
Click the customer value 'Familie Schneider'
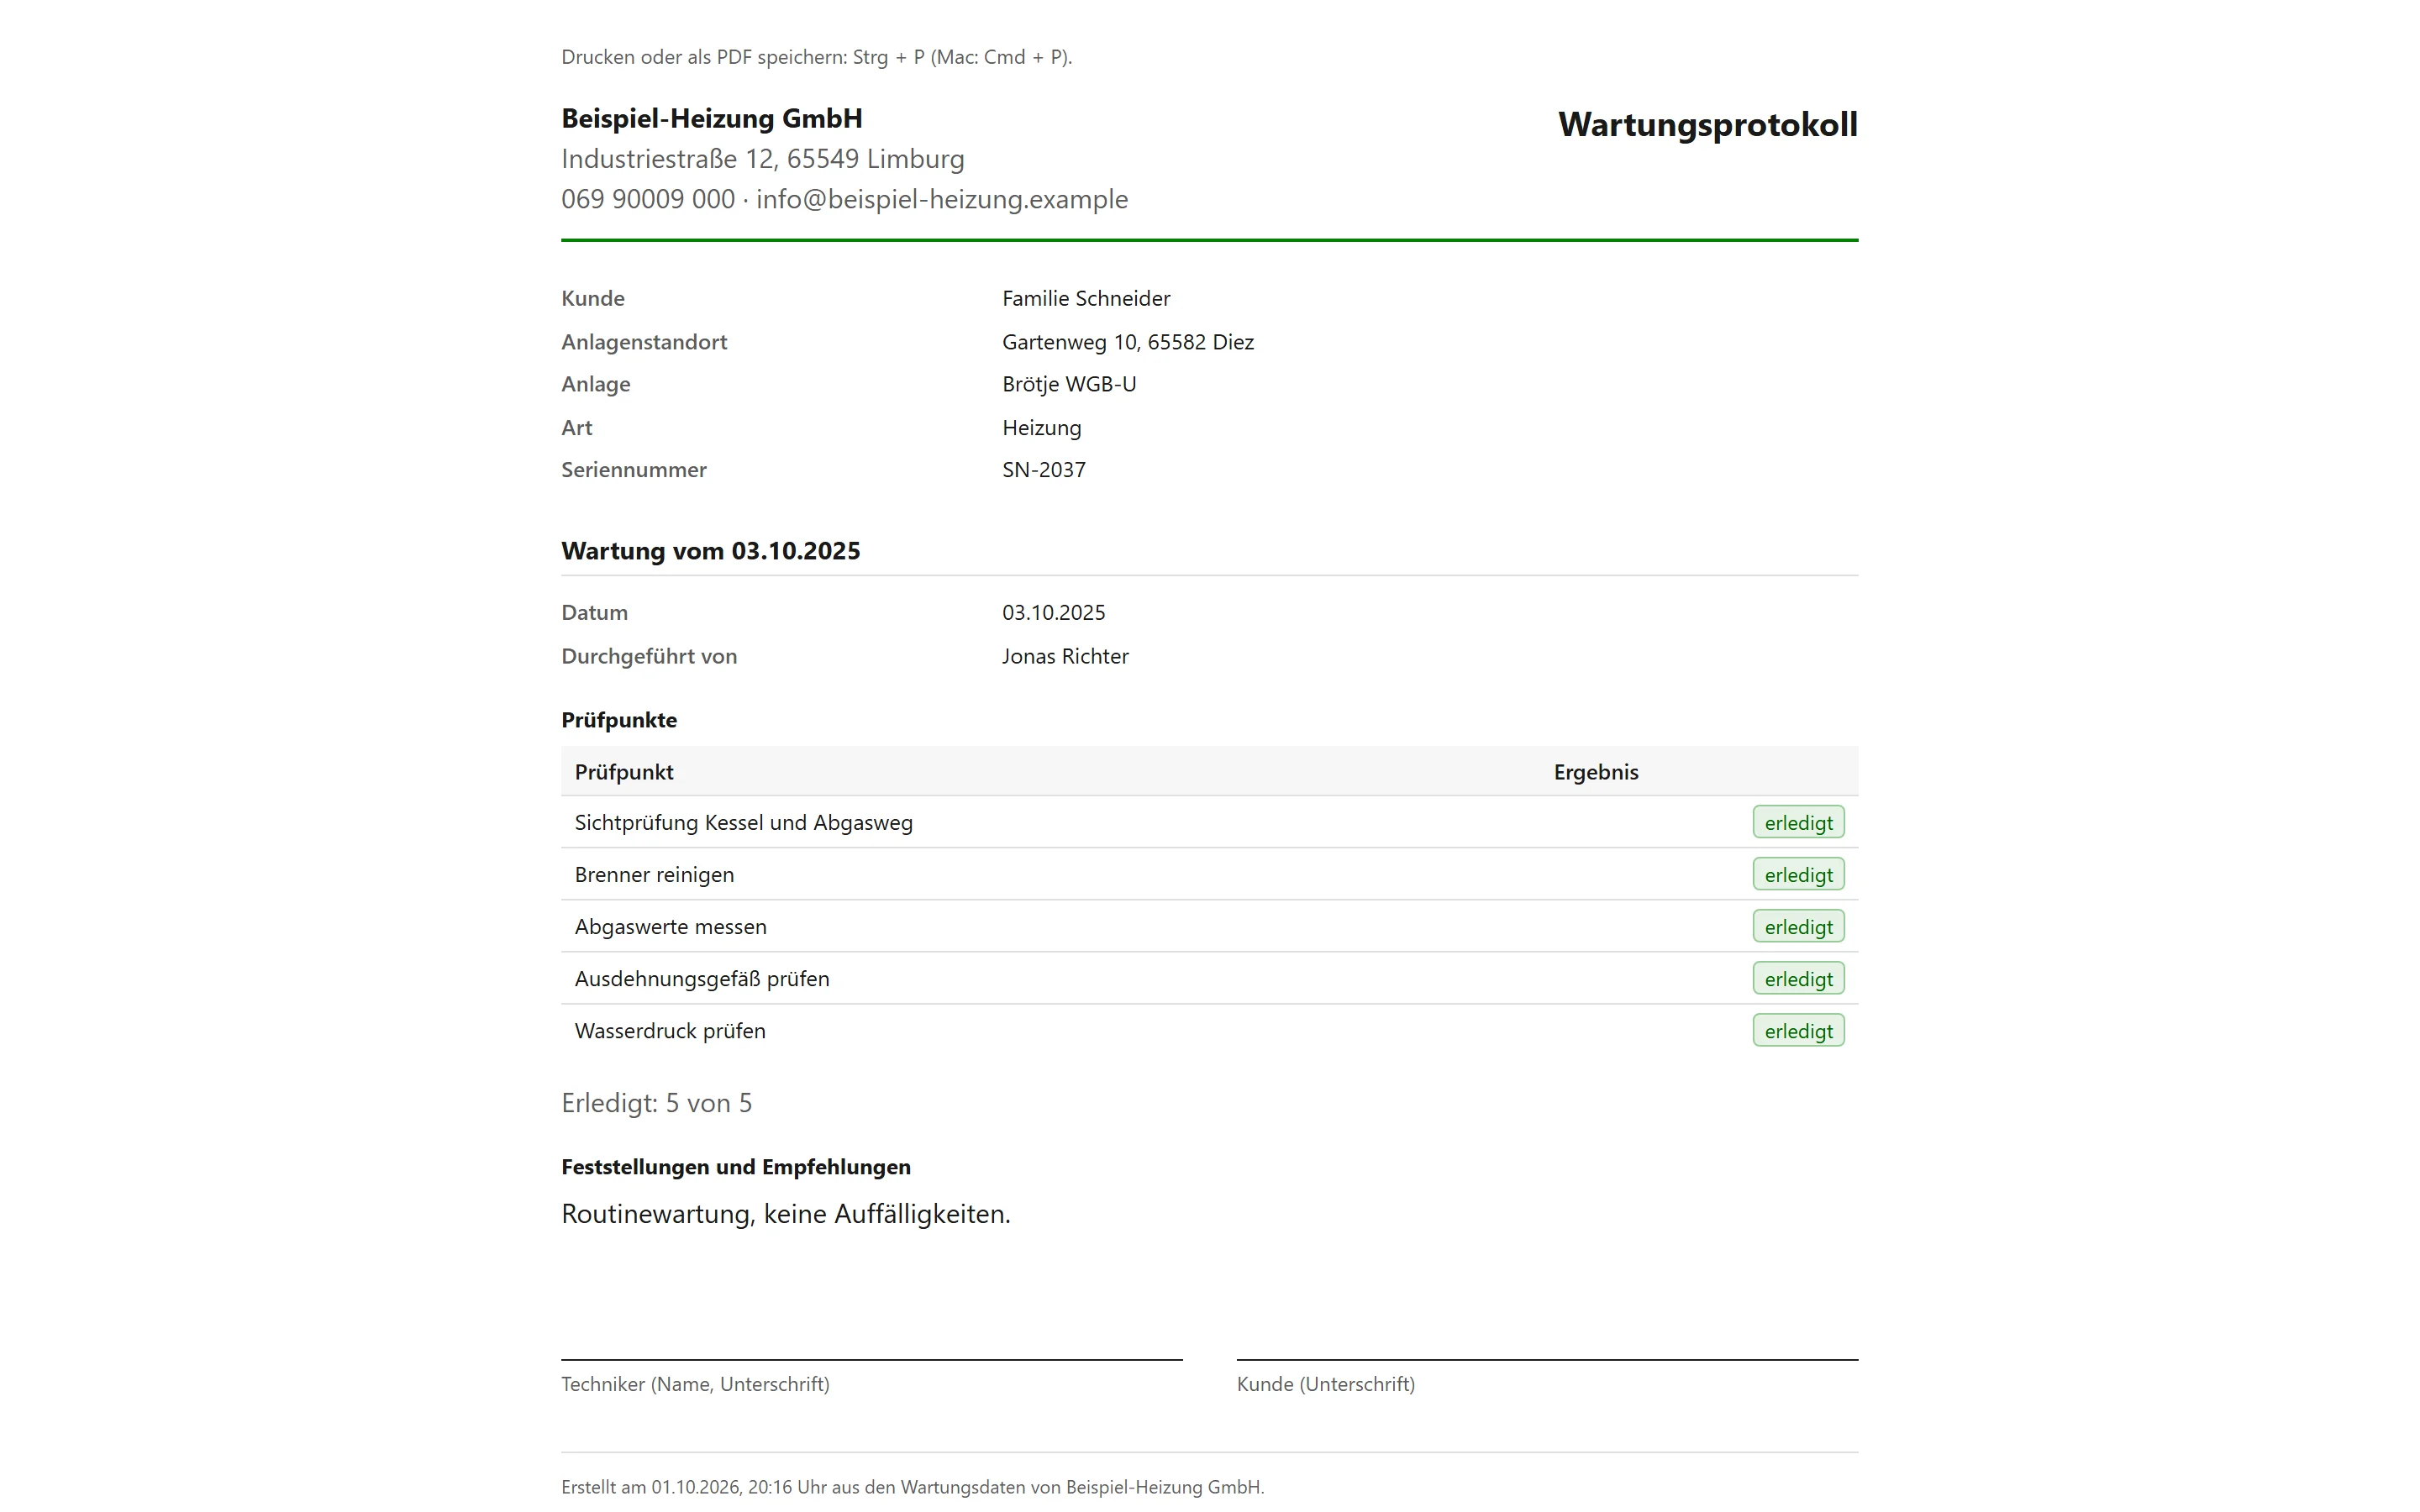coord(1086,298)
